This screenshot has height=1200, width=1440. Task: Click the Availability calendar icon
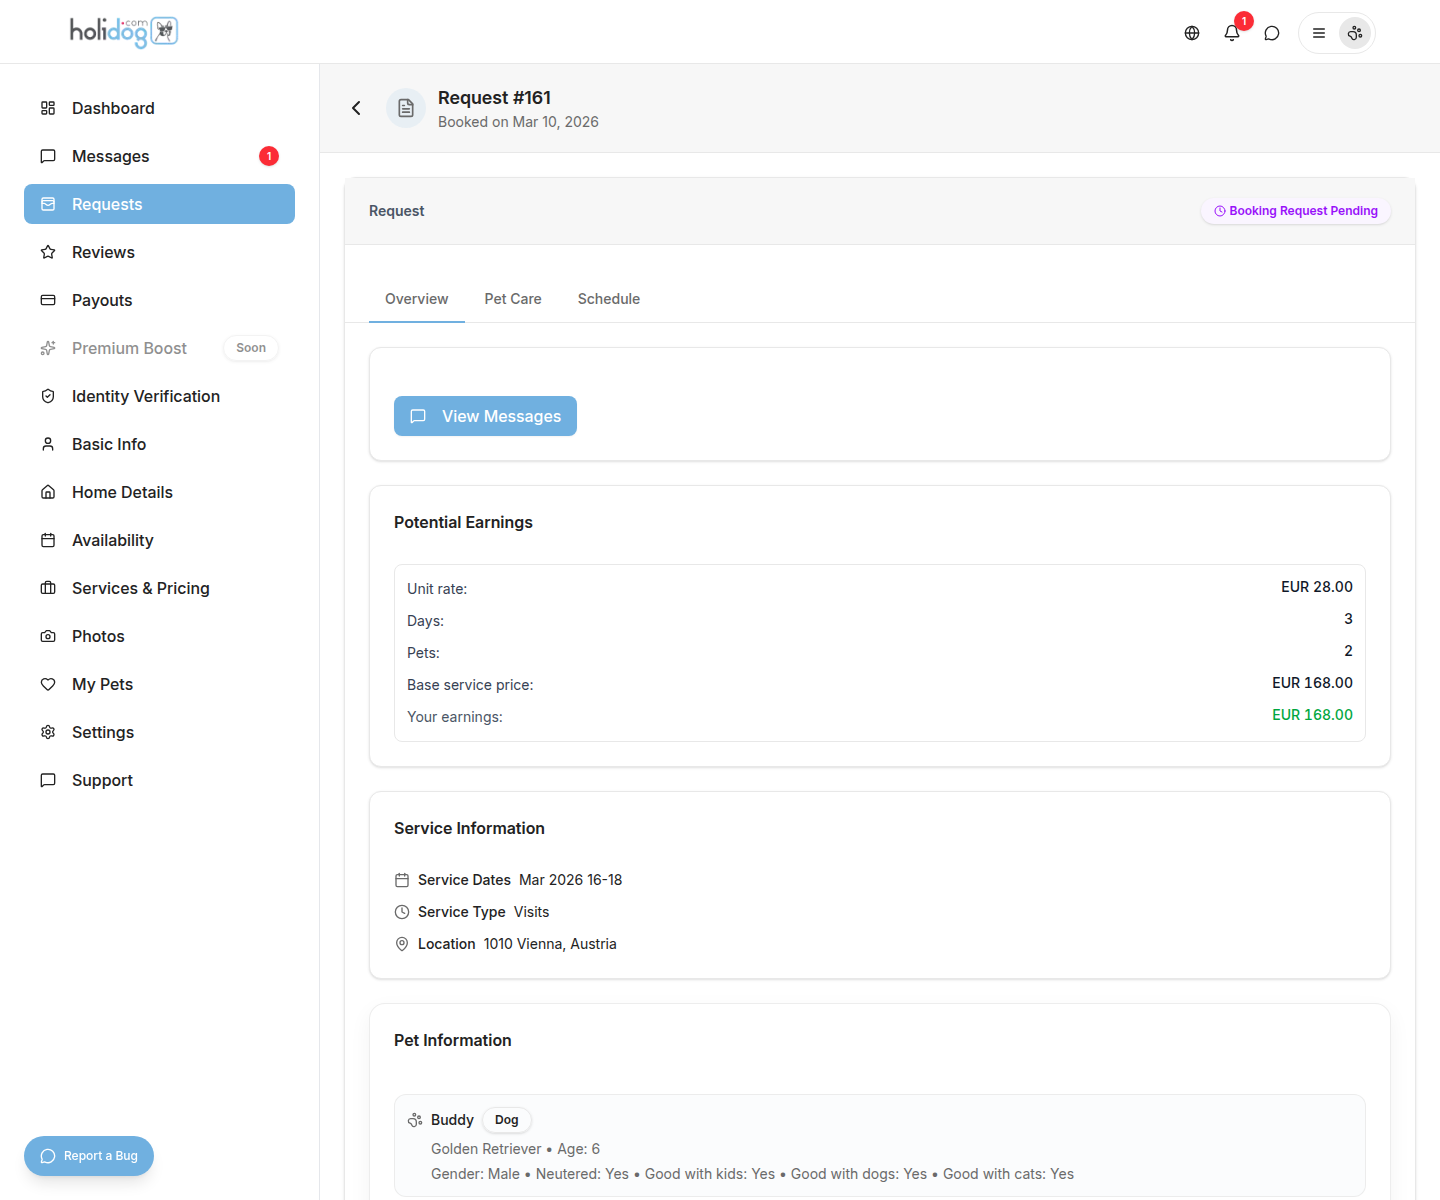tap(48, 540)
